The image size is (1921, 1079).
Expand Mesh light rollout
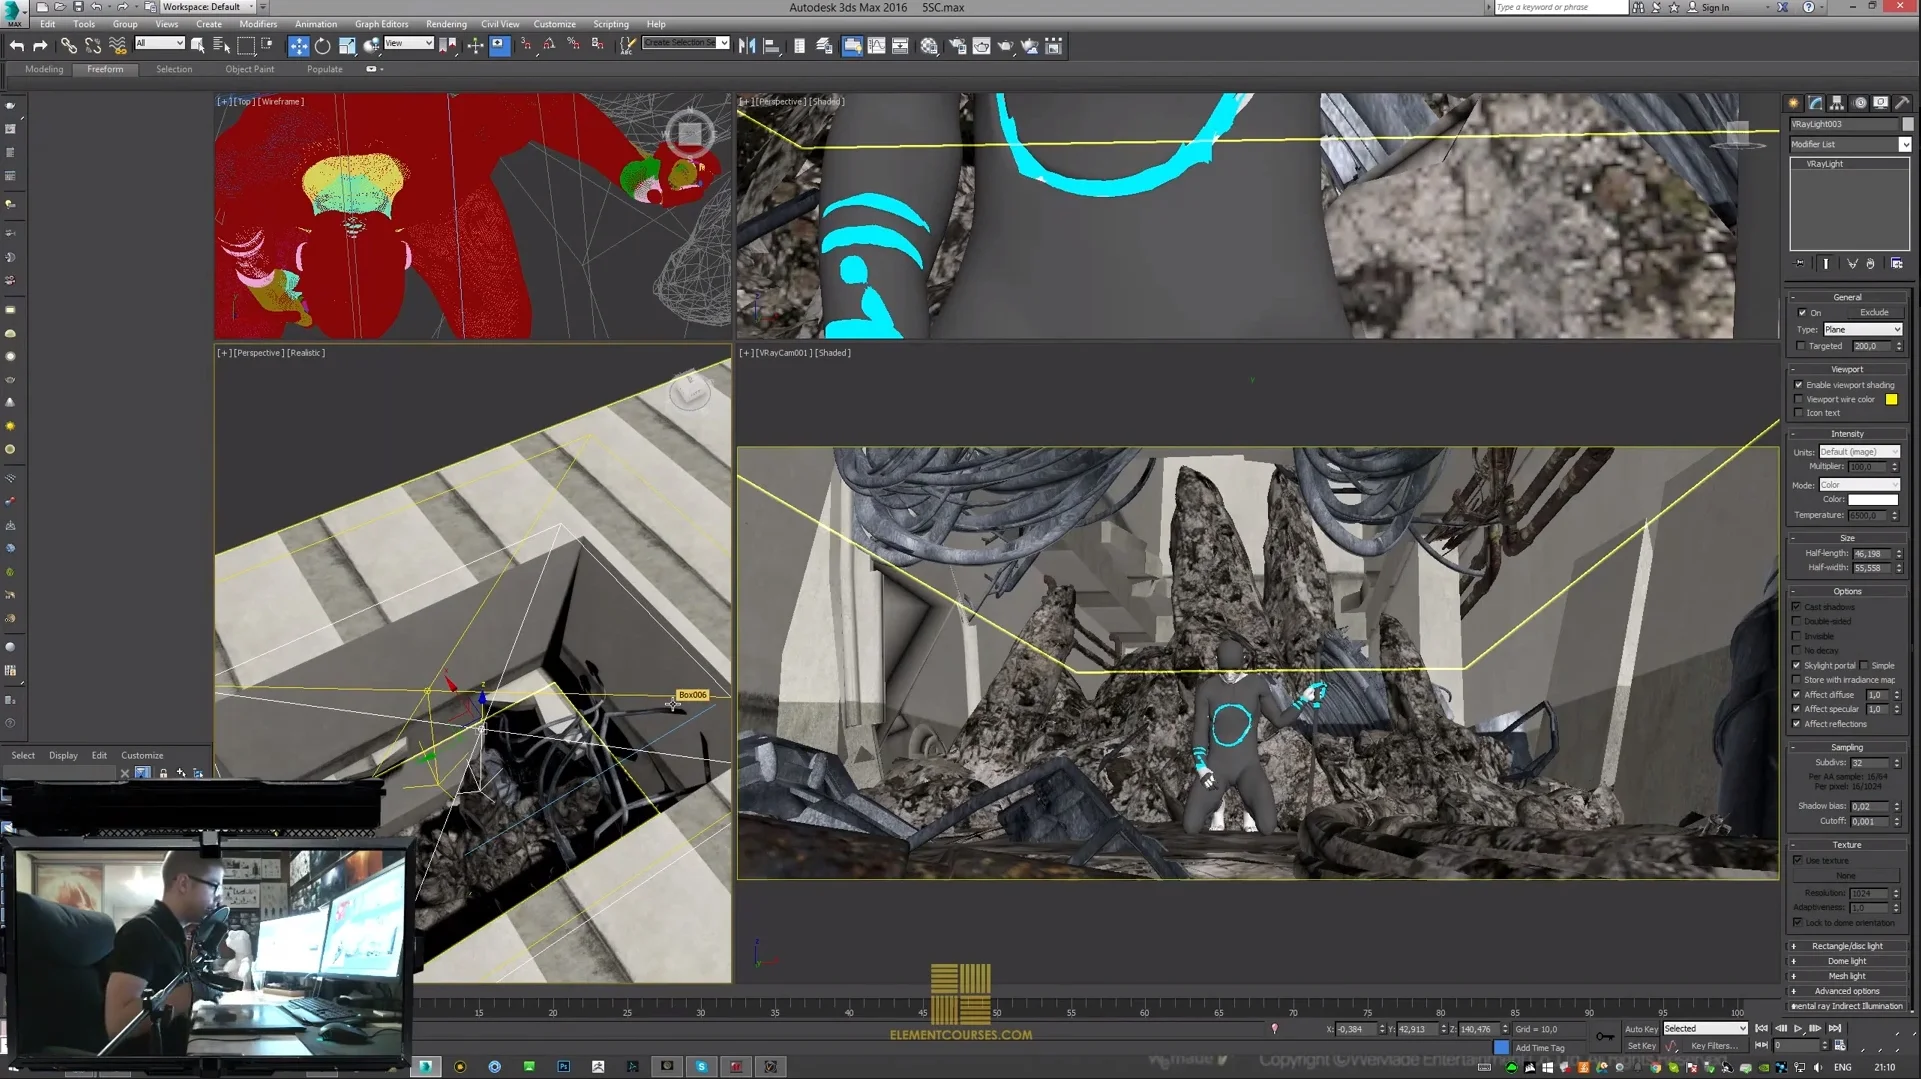[1847, 976]
